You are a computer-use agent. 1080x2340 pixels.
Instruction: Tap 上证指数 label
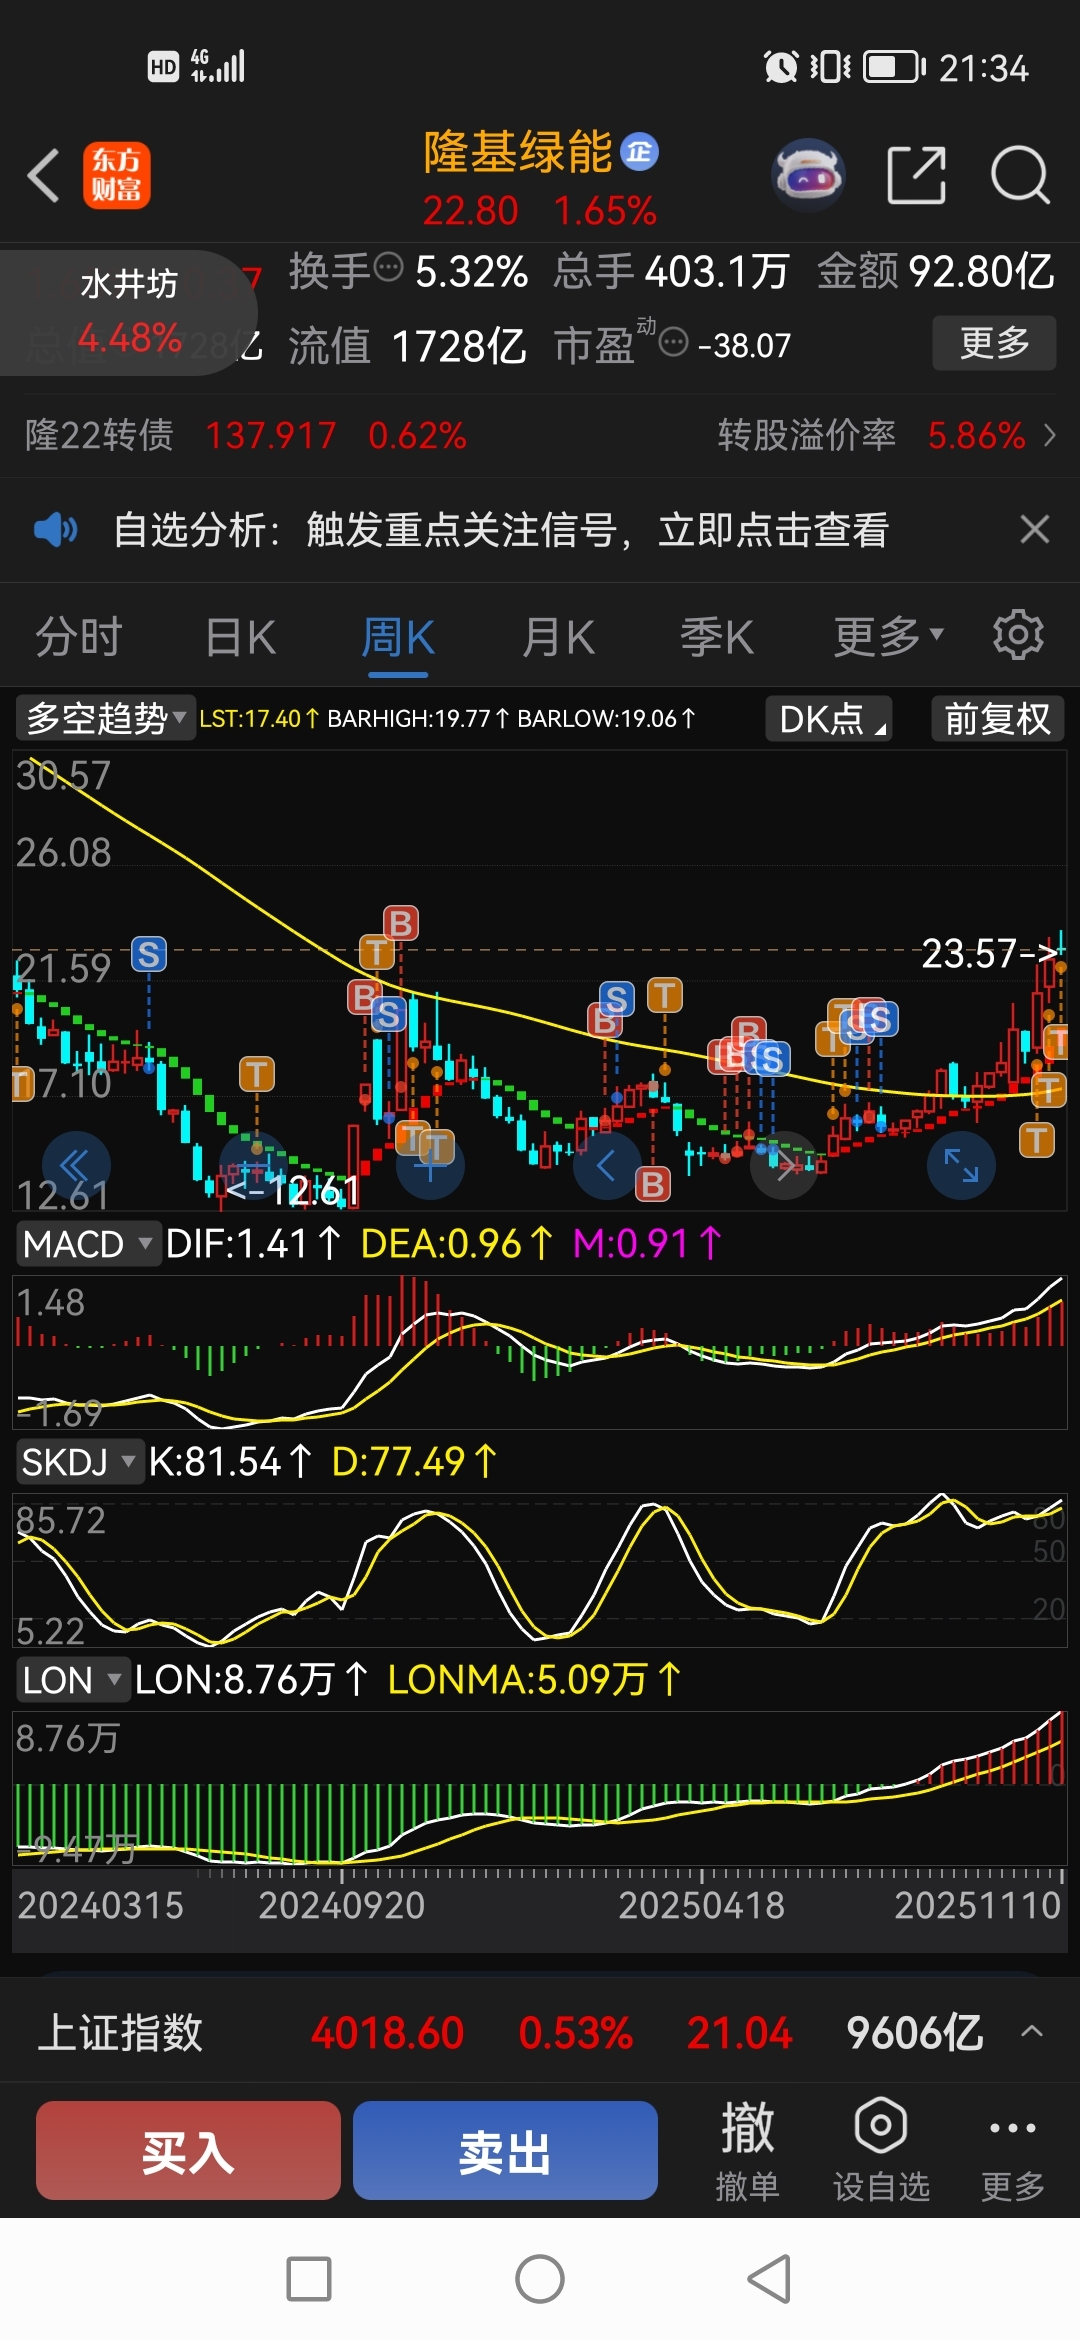tap(120, 2032)
